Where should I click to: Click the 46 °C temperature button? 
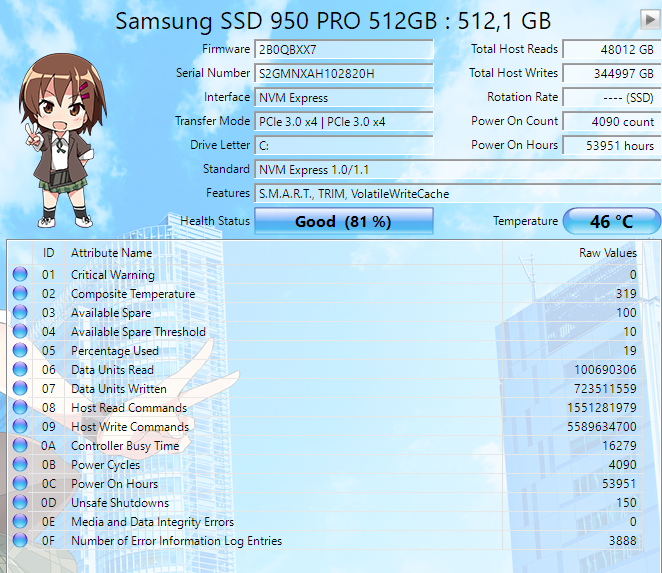pos(612,221)
